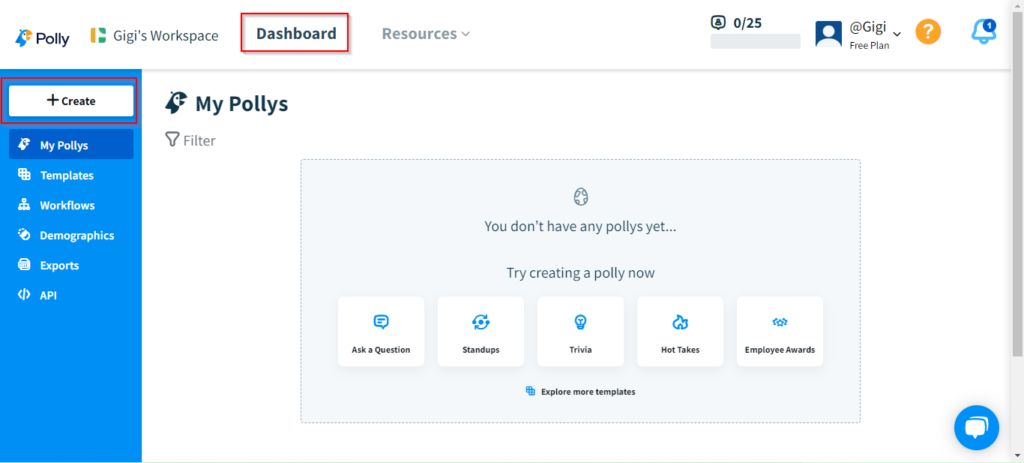Click the Exports icon in the sidebar
1024x463 pixels.
(24, 264)
